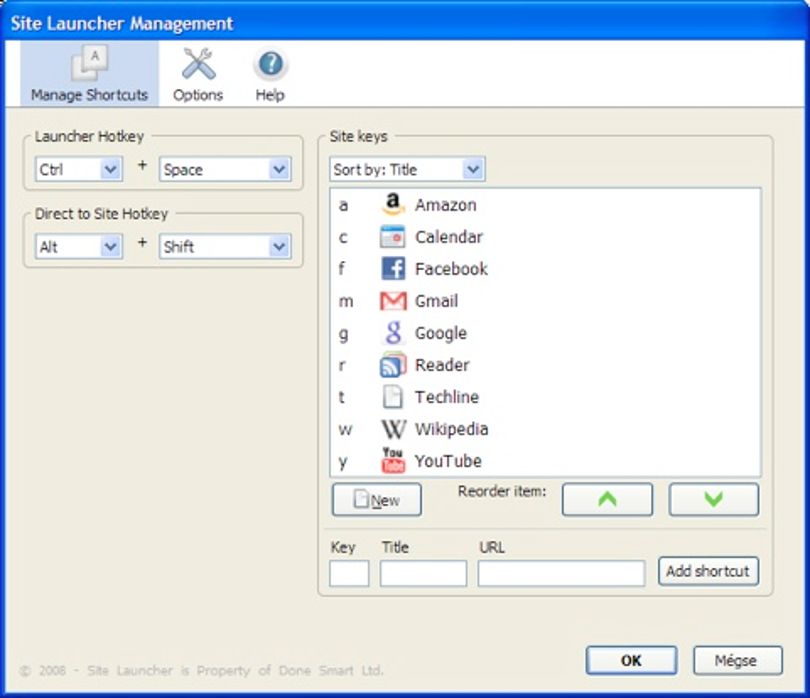The height and width of the screenshot is (698, 810).
Task: Click the Add shortcut button
Action: [708, 571]
